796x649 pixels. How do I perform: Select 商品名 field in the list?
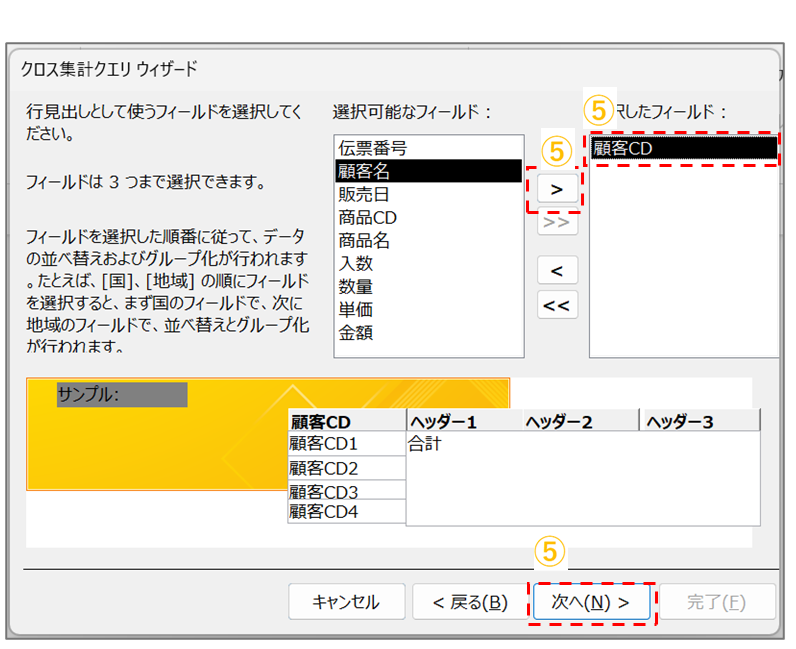[364, 240]
